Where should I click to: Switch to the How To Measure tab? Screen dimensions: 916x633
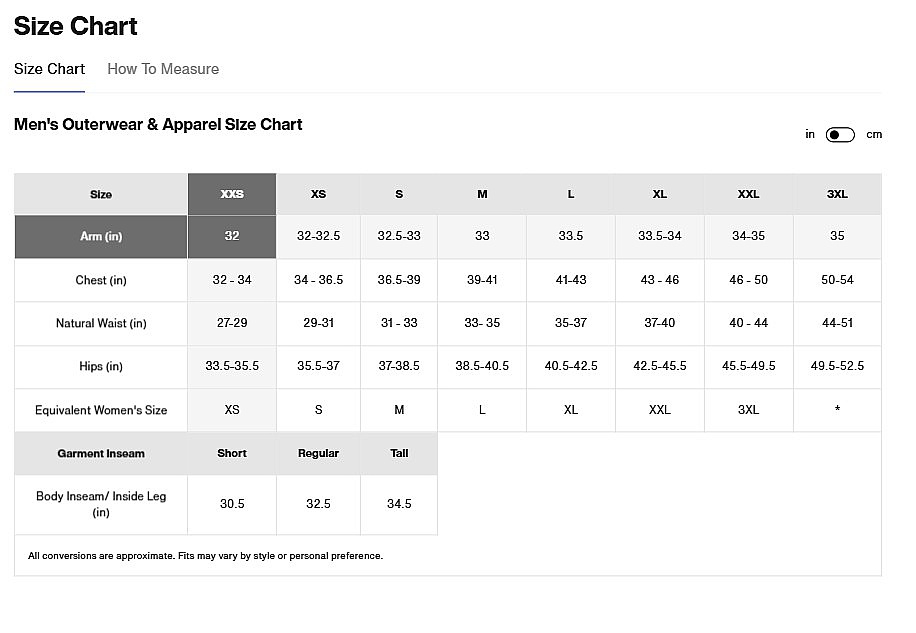pyautogui.click(x=163, y=69)
